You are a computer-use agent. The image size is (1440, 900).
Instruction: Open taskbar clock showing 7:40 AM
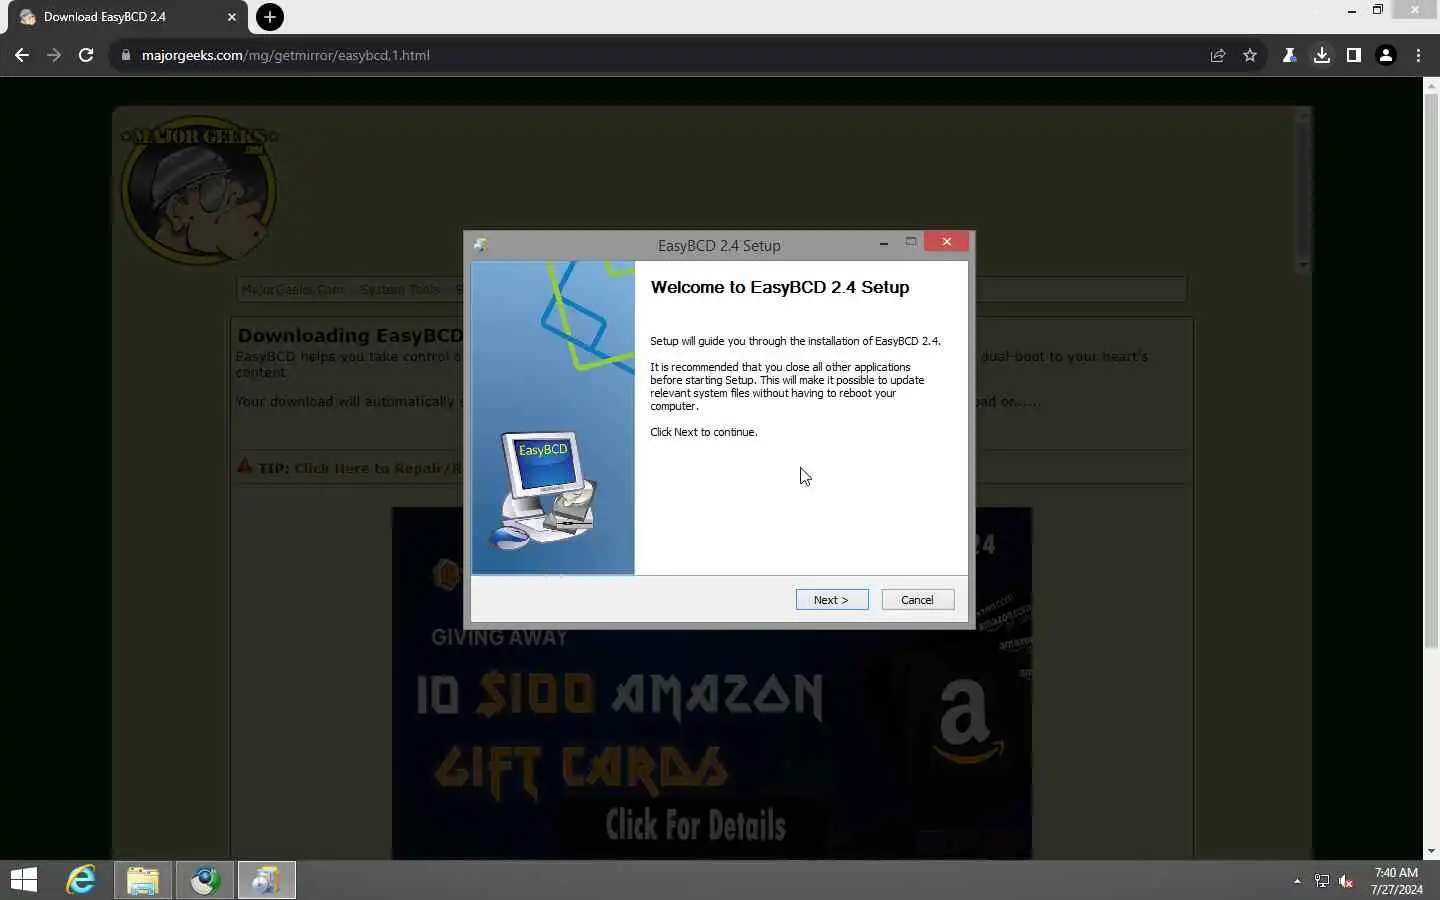point(1396,881)
